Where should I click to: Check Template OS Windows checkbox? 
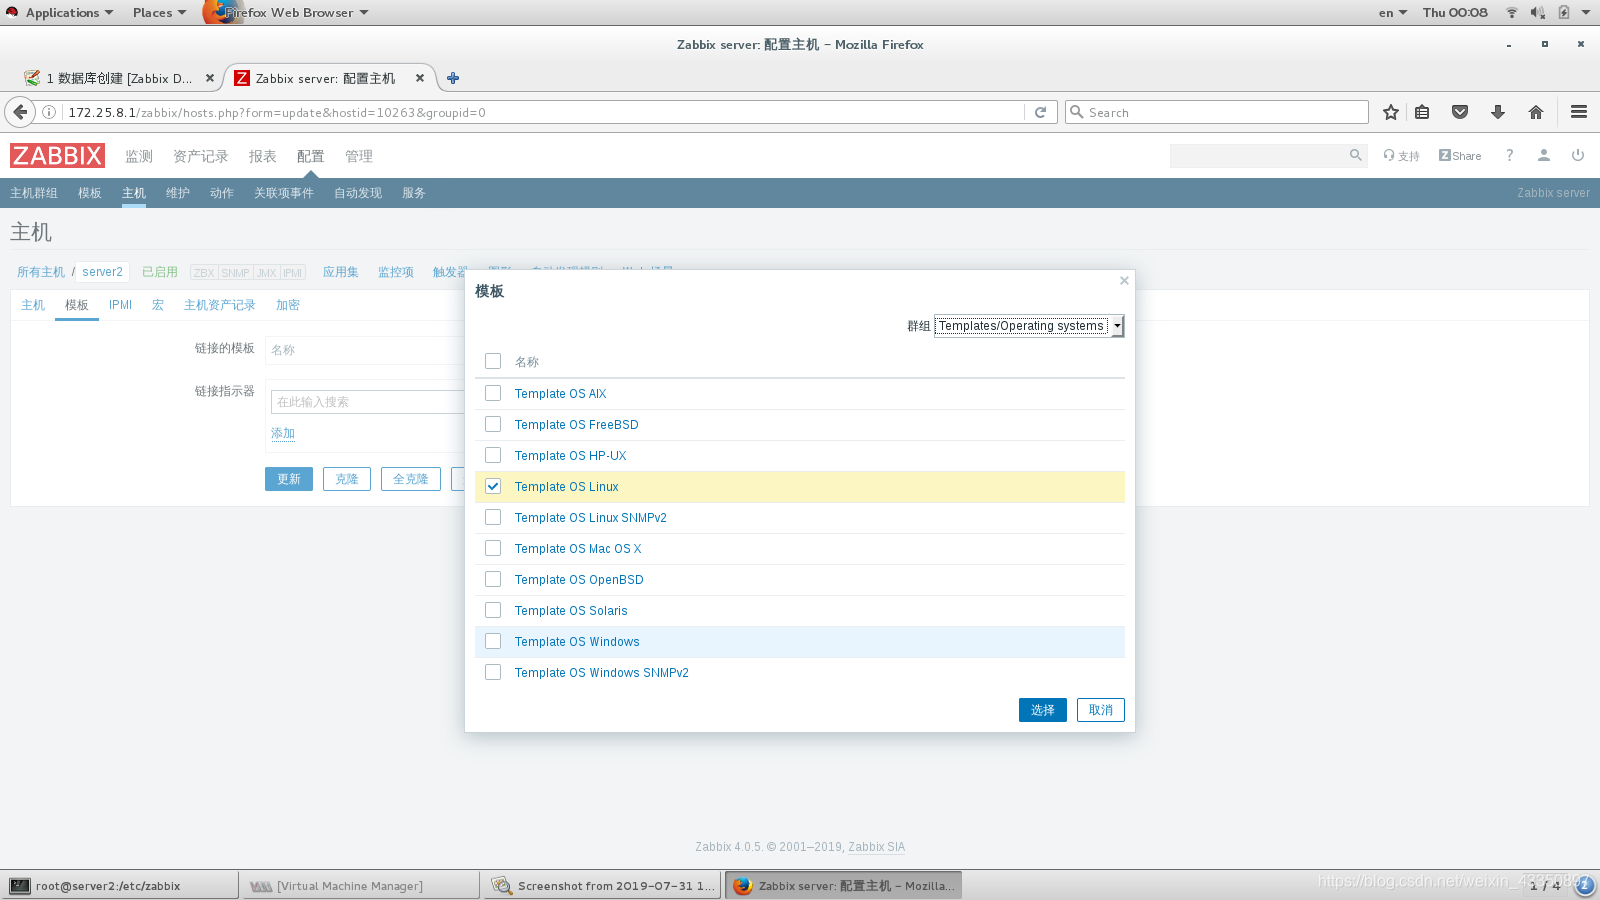pos(493,641)
